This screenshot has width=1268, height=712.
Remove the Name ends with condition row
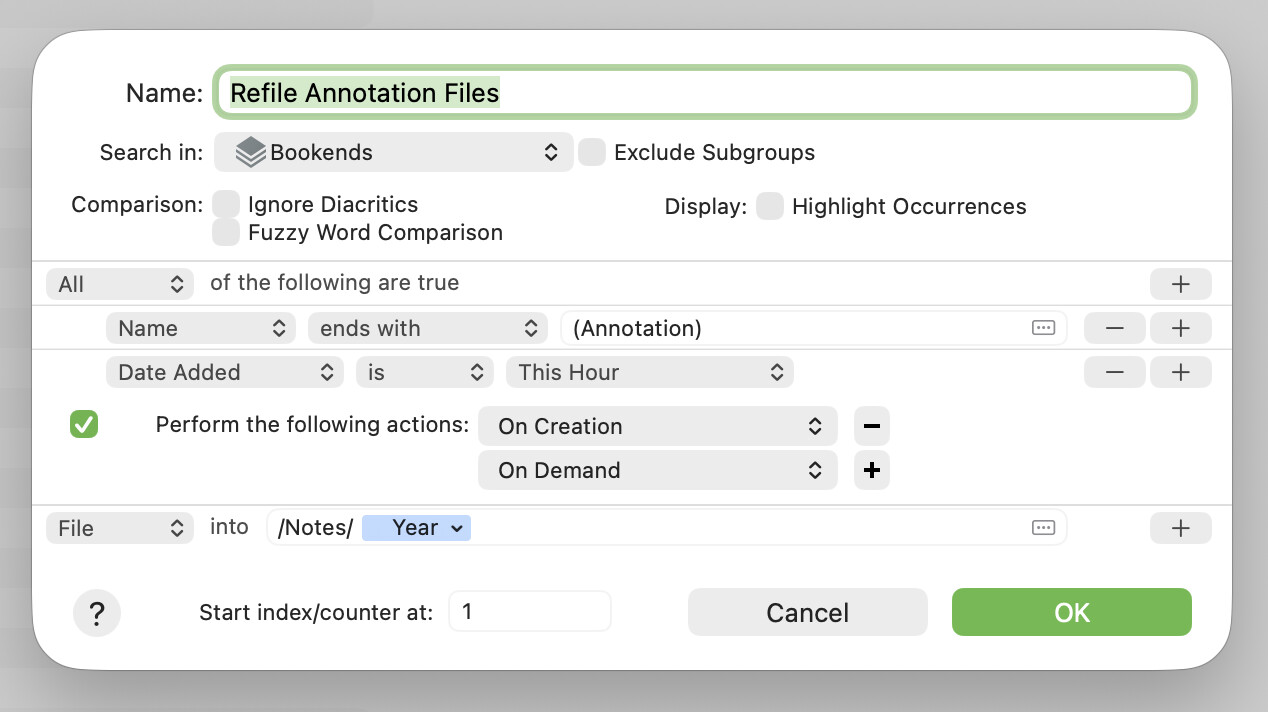(x=1114, y=328)
